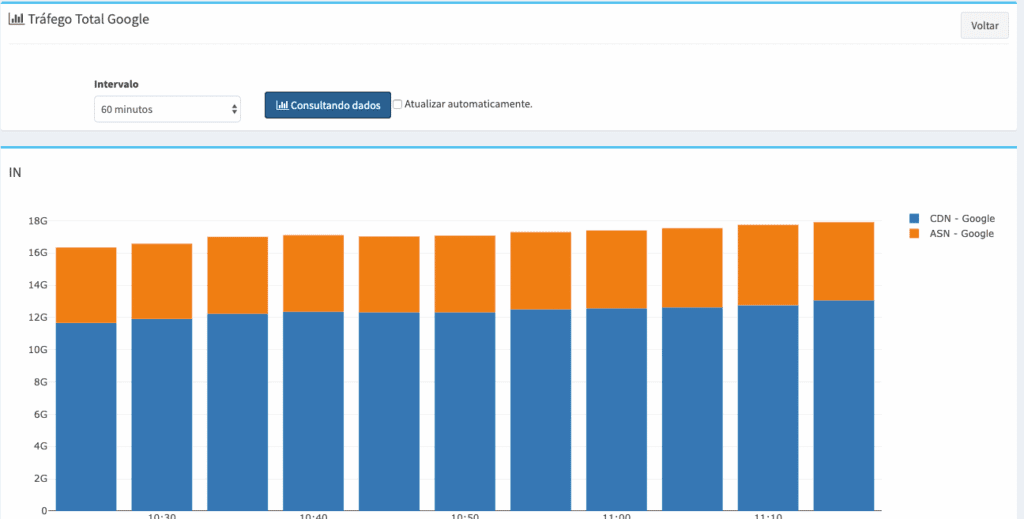Click the blue bar above the 10:50 label
This screenshot has width=1024, height=519.
pyautogui.click(x=465, y=411)
